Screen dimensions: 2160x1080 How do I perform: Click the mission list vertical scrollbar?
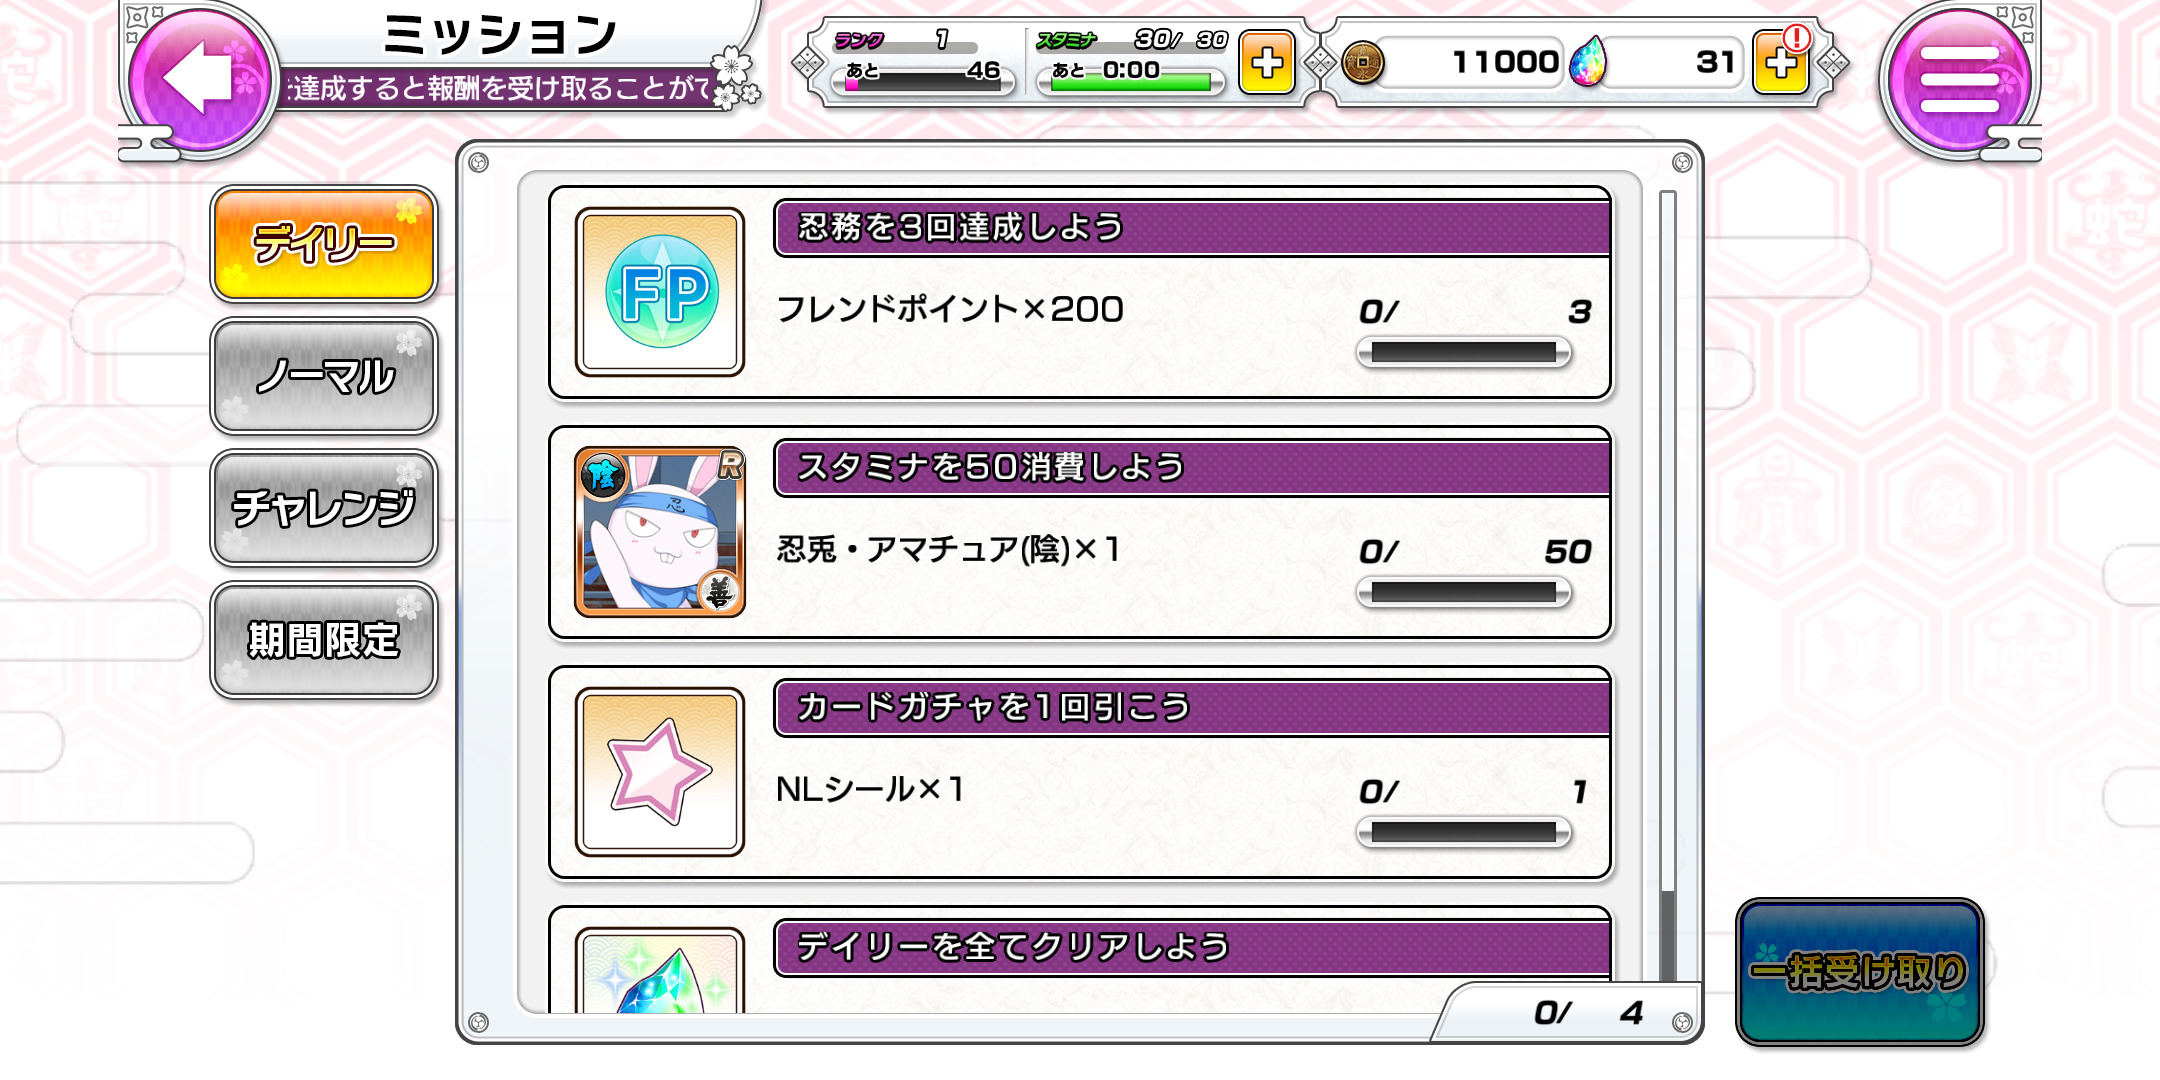1667,585
